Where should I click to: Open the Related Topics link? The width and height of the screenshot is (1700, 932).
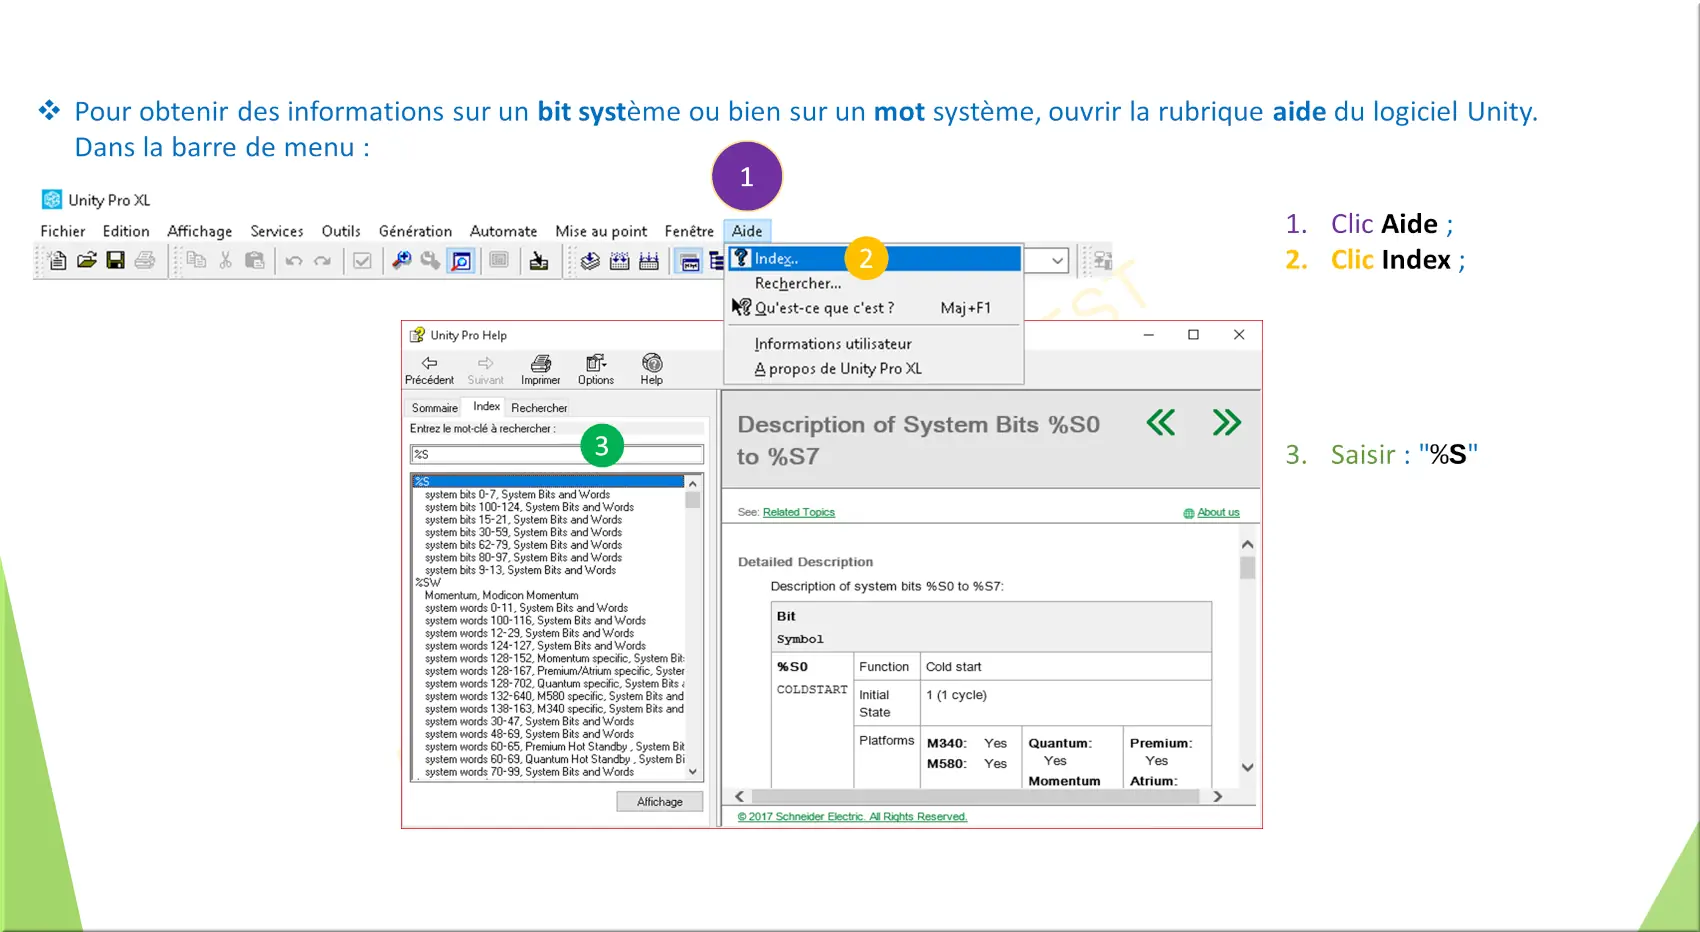tap(798, 512)
